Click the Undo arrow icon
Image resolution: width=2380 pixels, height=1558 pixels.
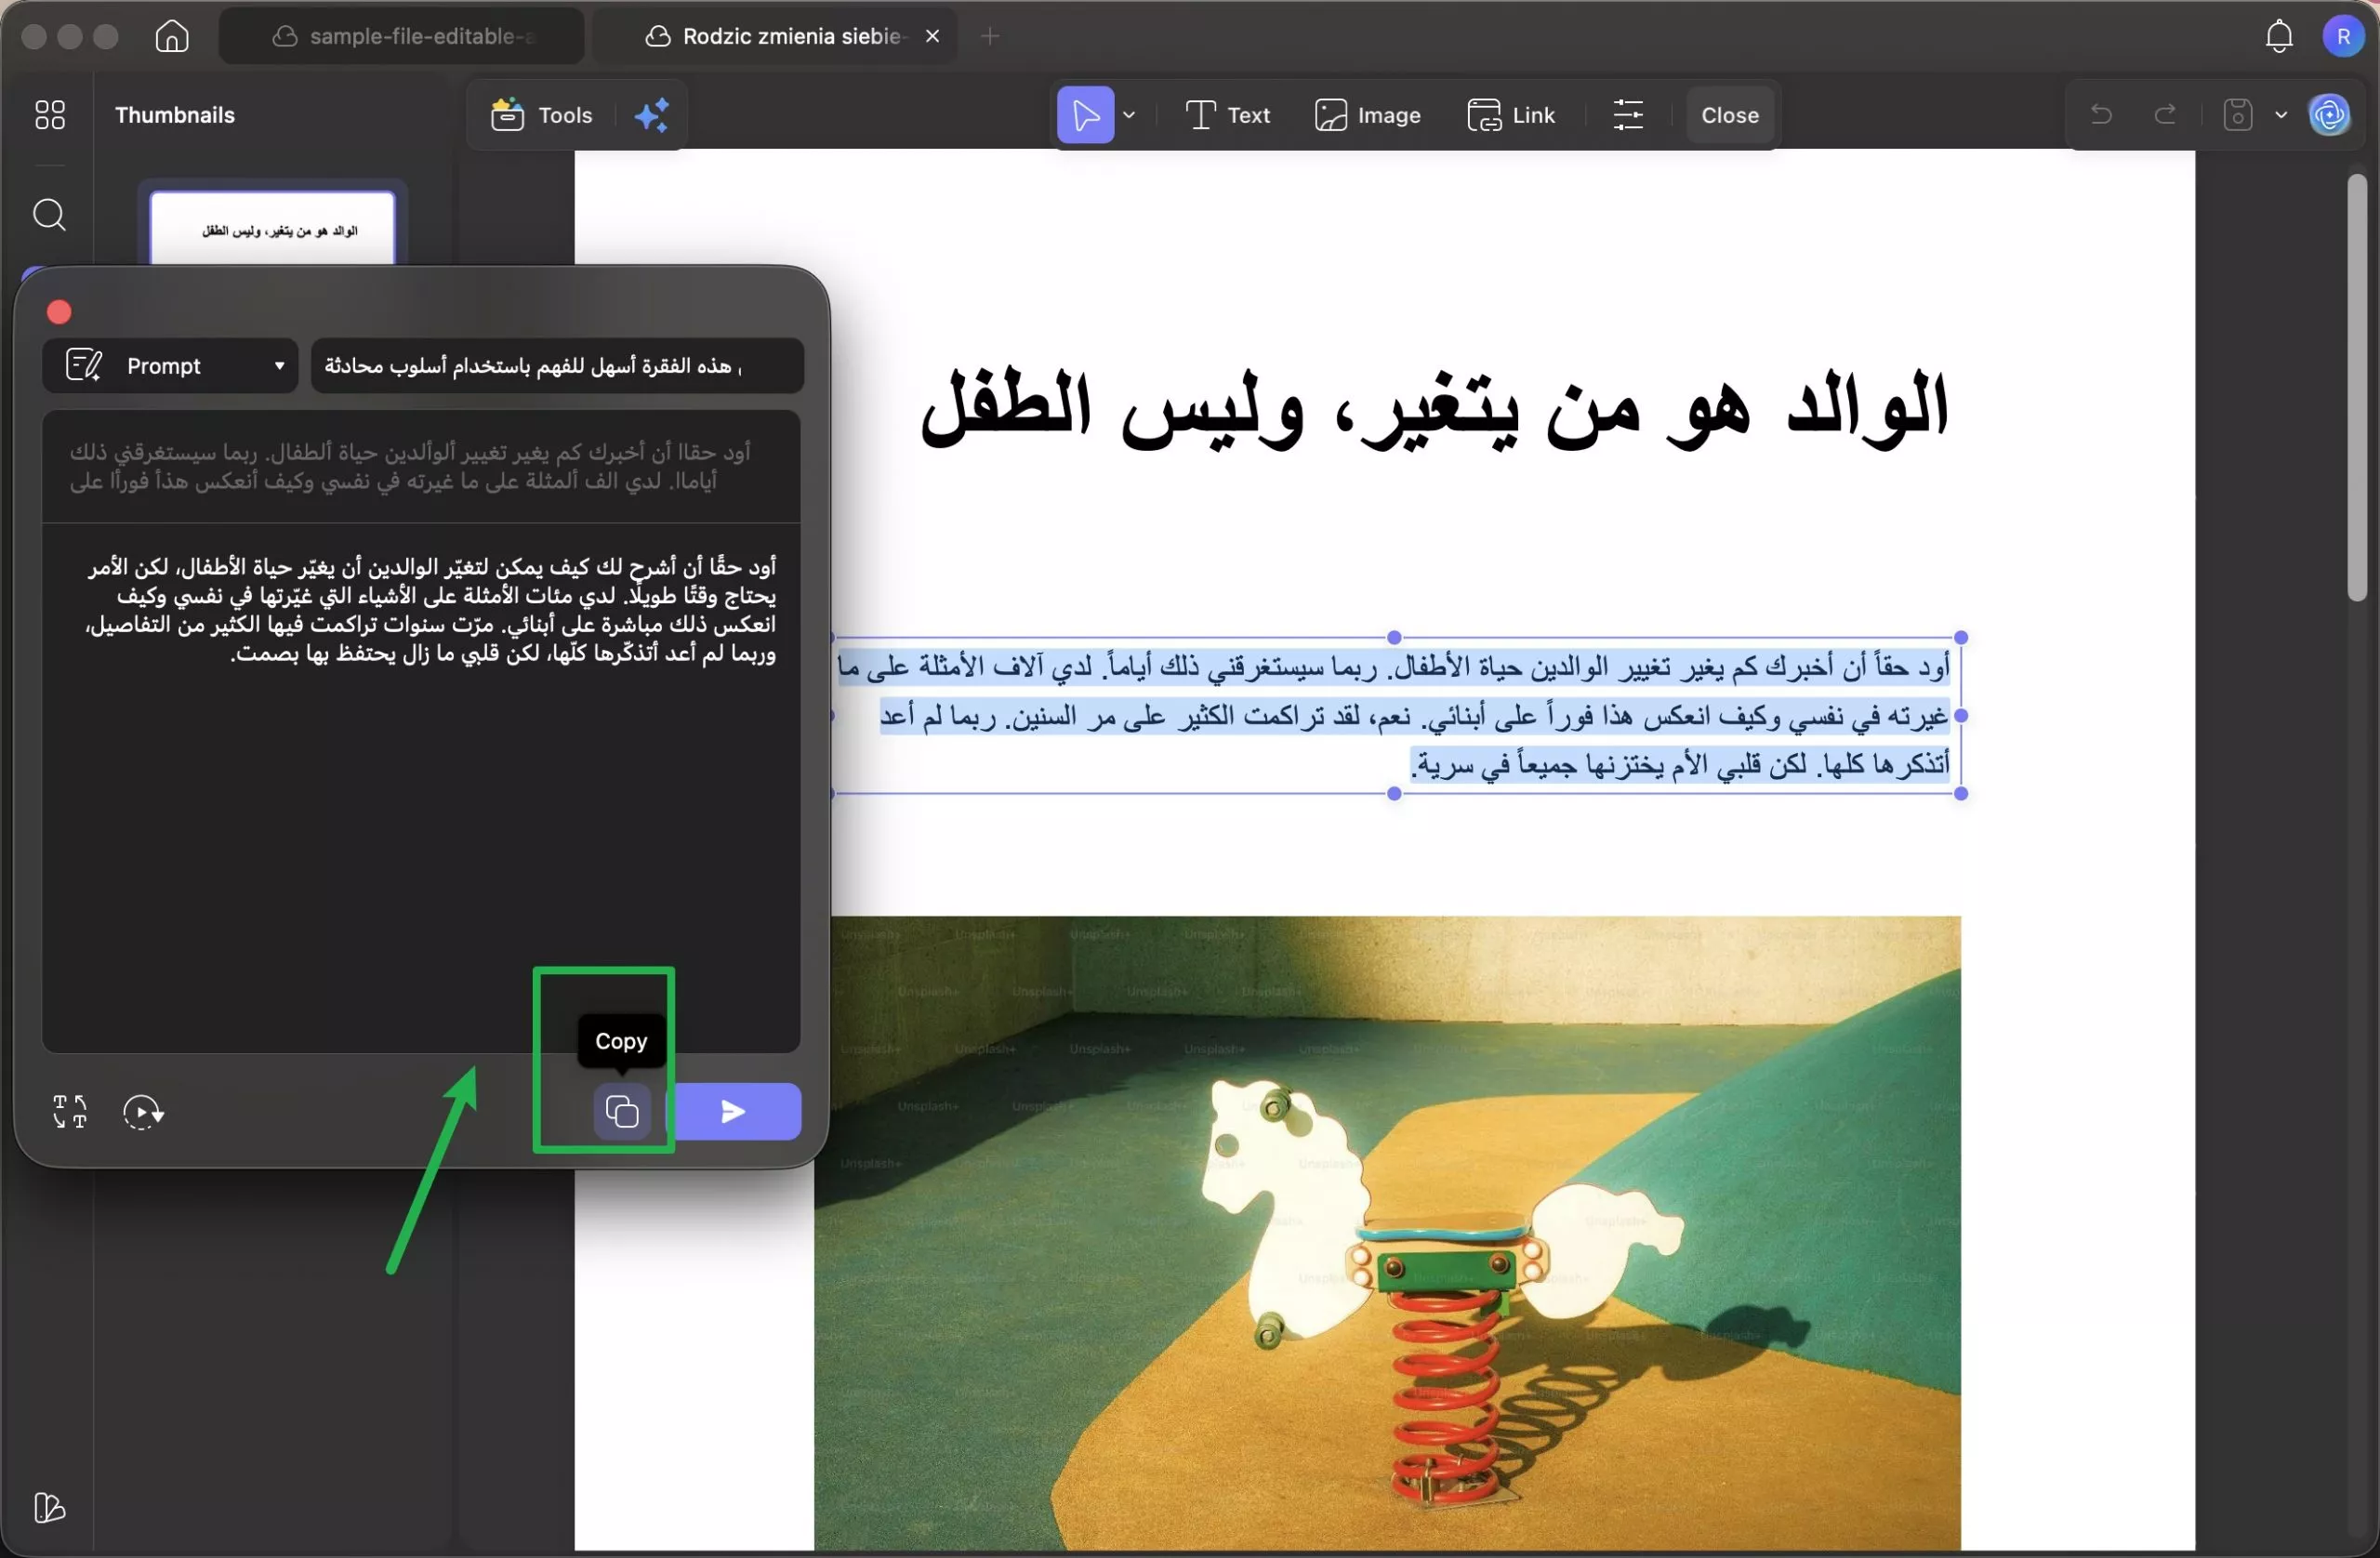pyautogui.click(x=2100, y=114)
